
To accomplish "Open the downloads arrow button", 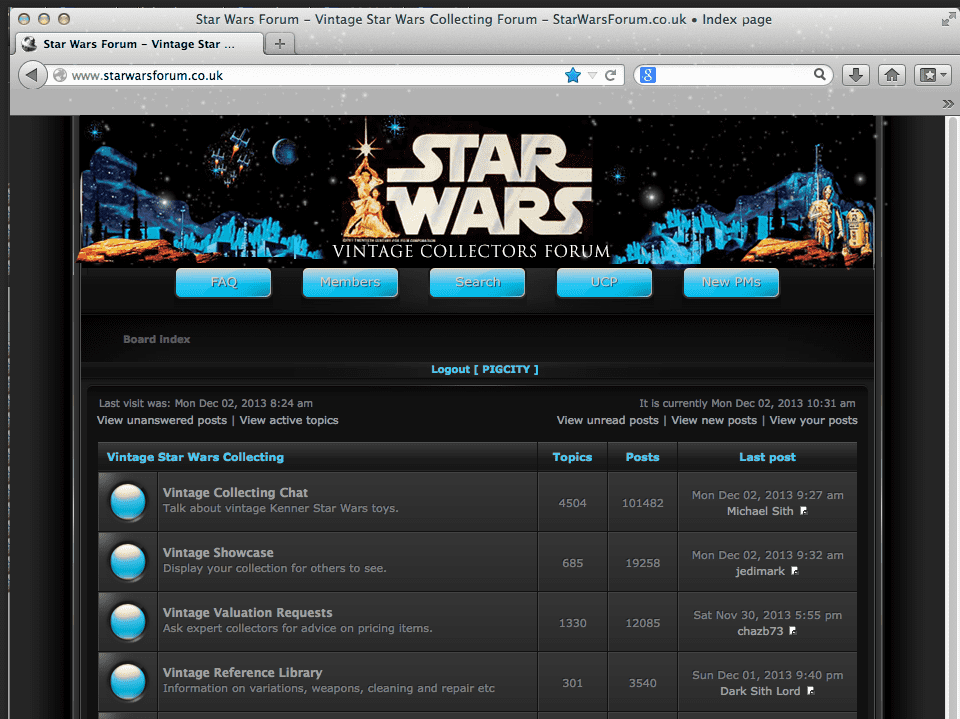I will [855, 75].
